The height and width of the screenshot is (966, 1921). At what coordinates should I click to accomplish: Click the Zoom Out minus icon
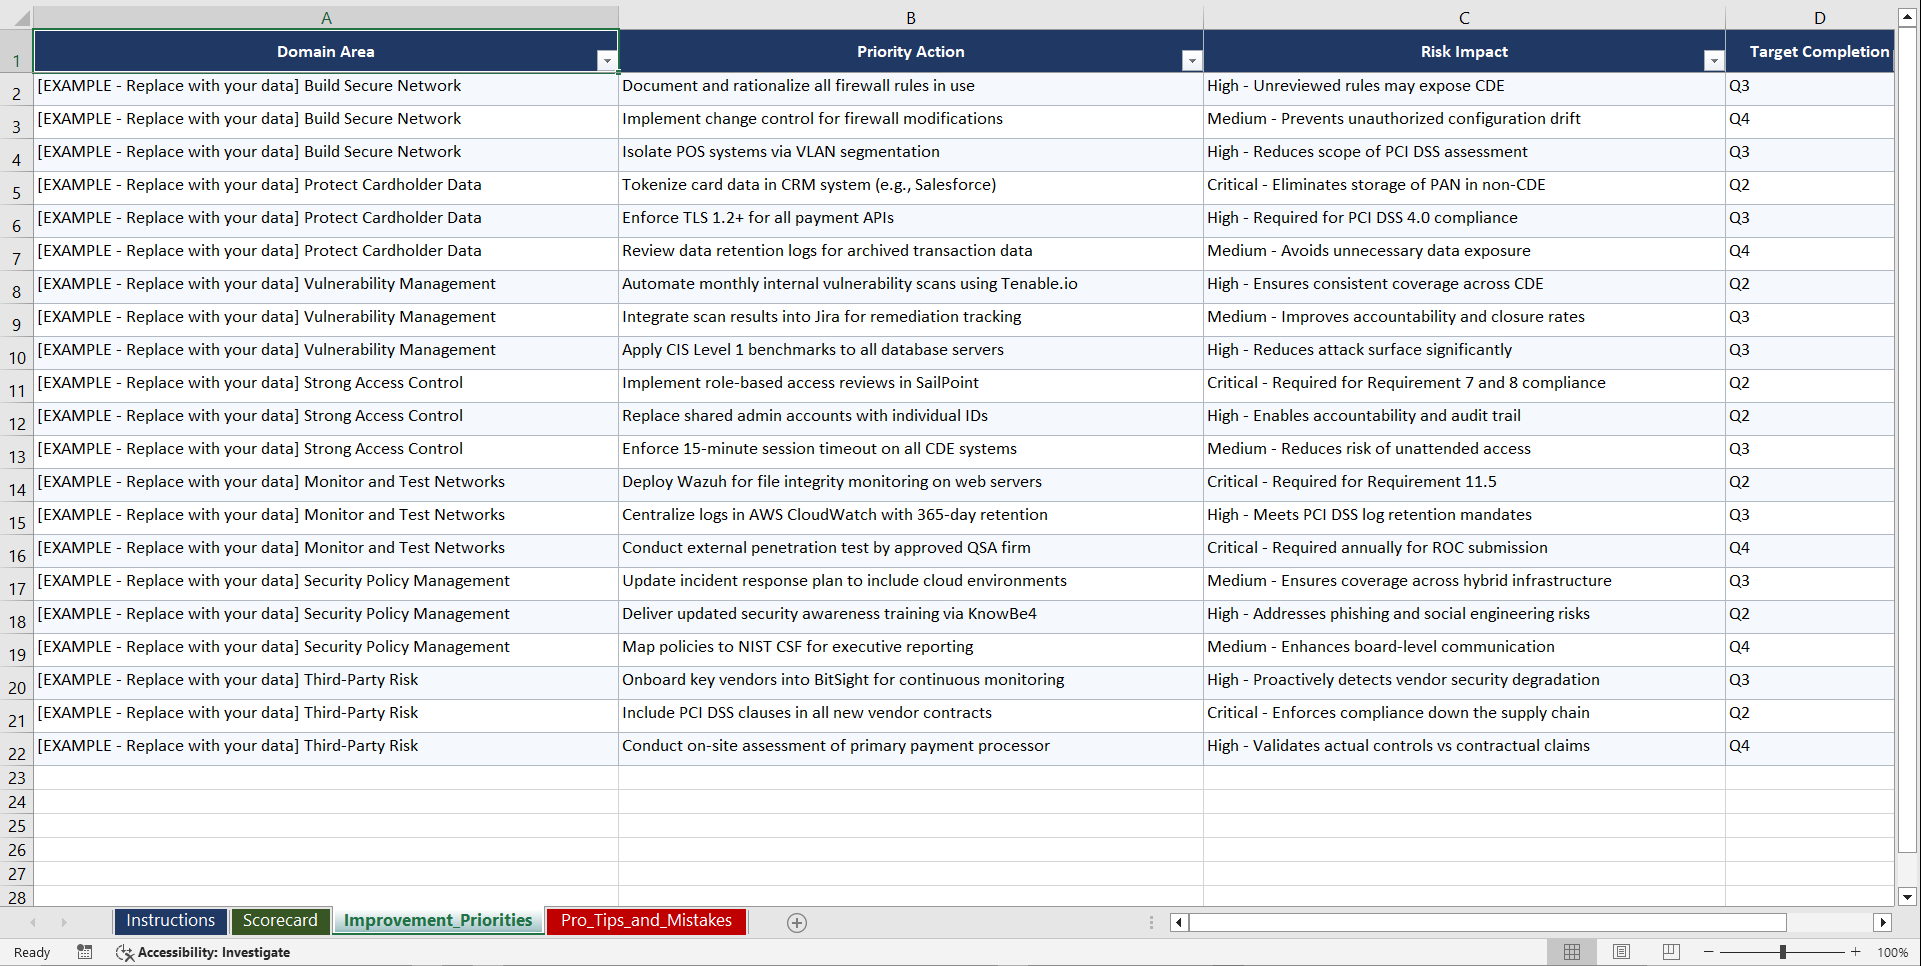[x=1709, y=952]
